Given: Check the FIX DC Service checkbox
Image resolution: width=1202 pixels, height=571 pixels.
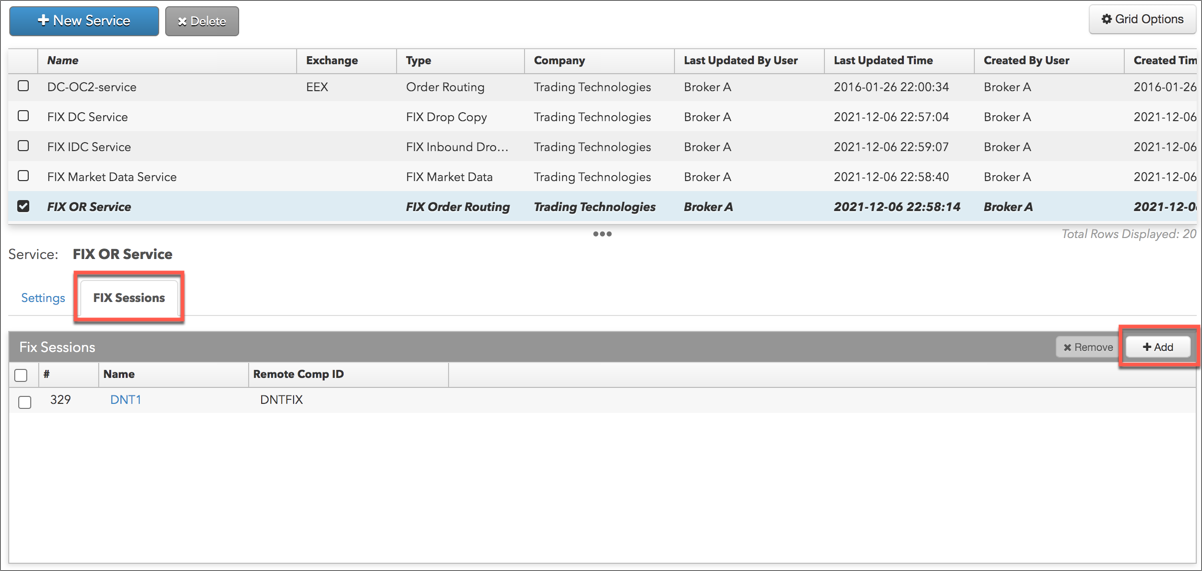Looking at the screenshot, I should click(x=24, y=116).
